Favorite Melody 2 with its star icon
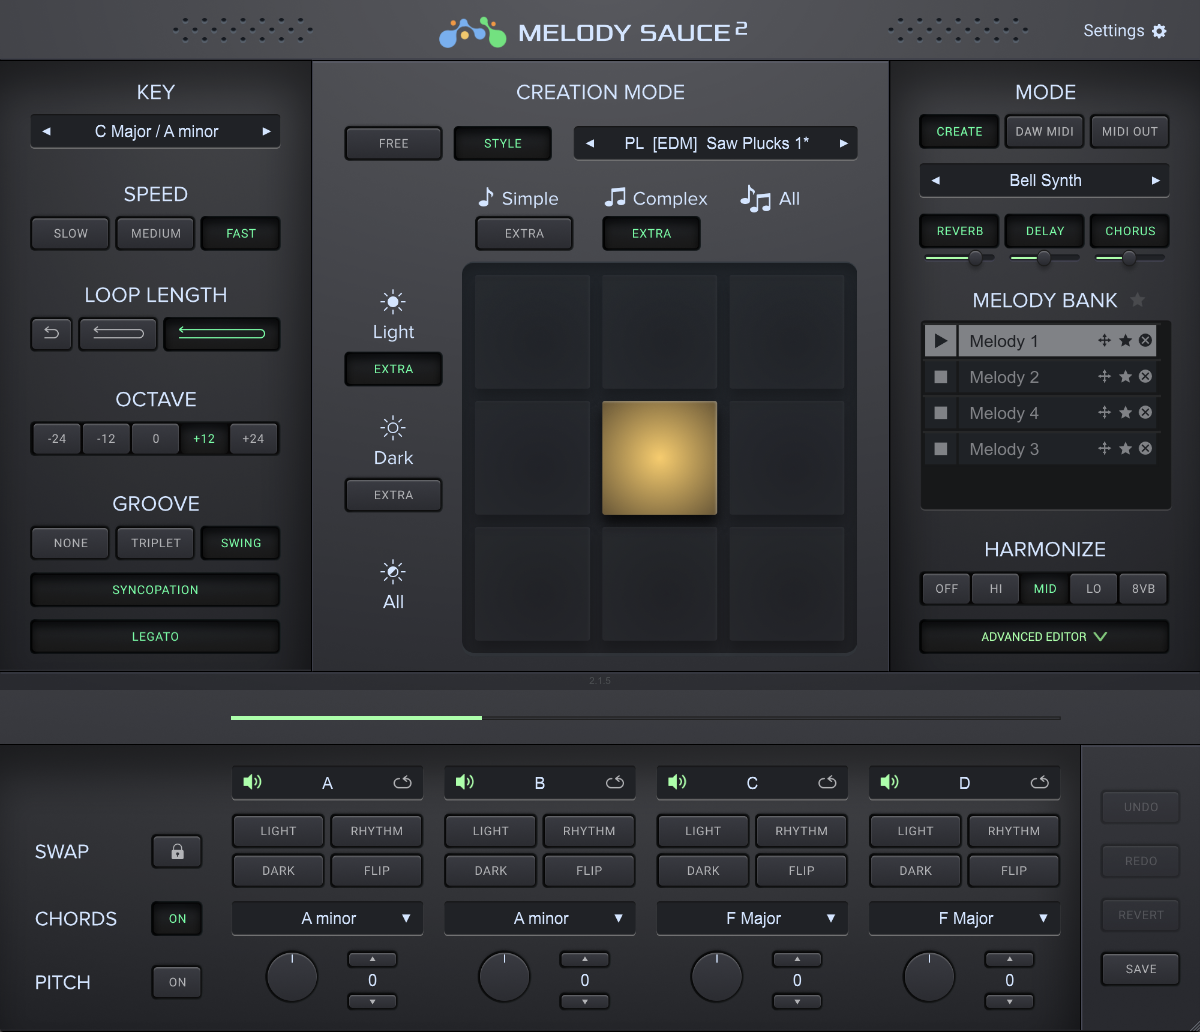This screenshot has height=1032, width=1200. (1125, 377)
